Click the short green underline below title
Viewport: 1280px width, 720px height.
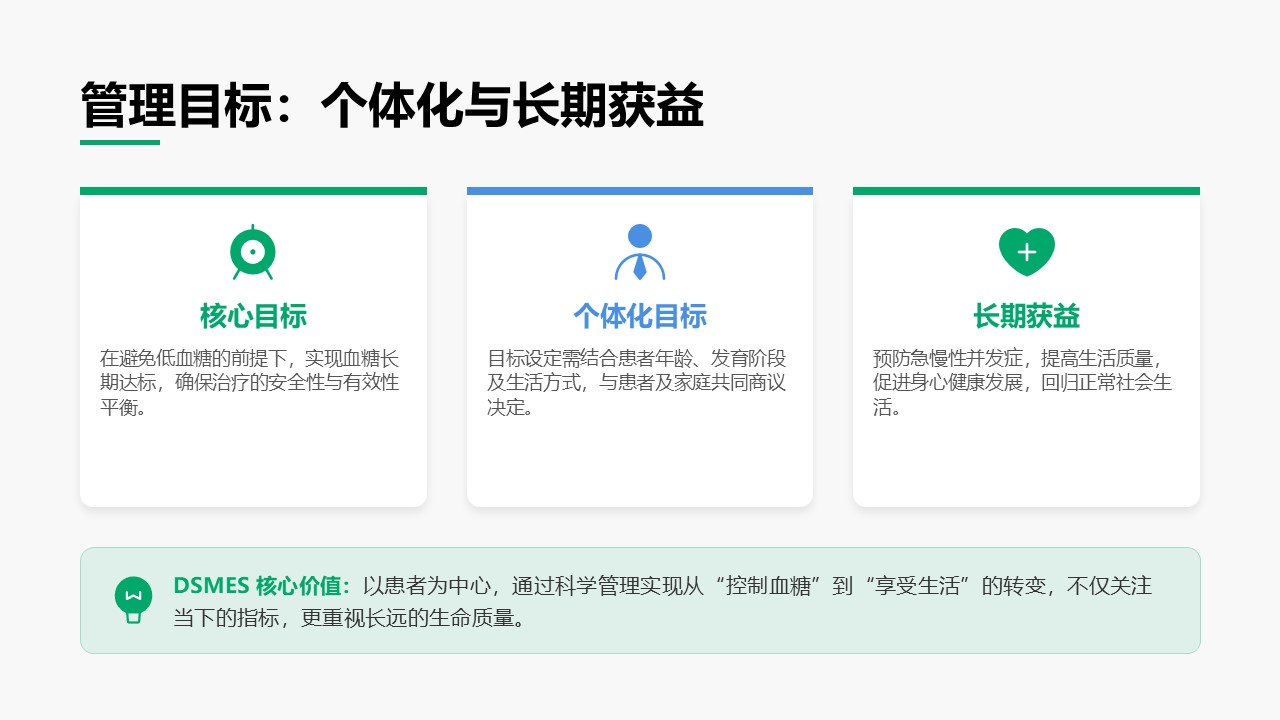120,142
